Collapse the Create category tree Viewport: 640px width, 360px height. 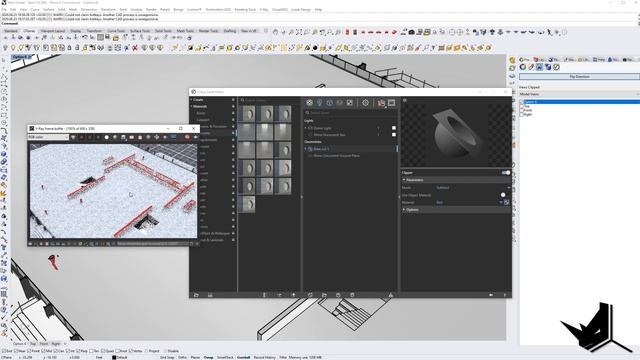191,100
